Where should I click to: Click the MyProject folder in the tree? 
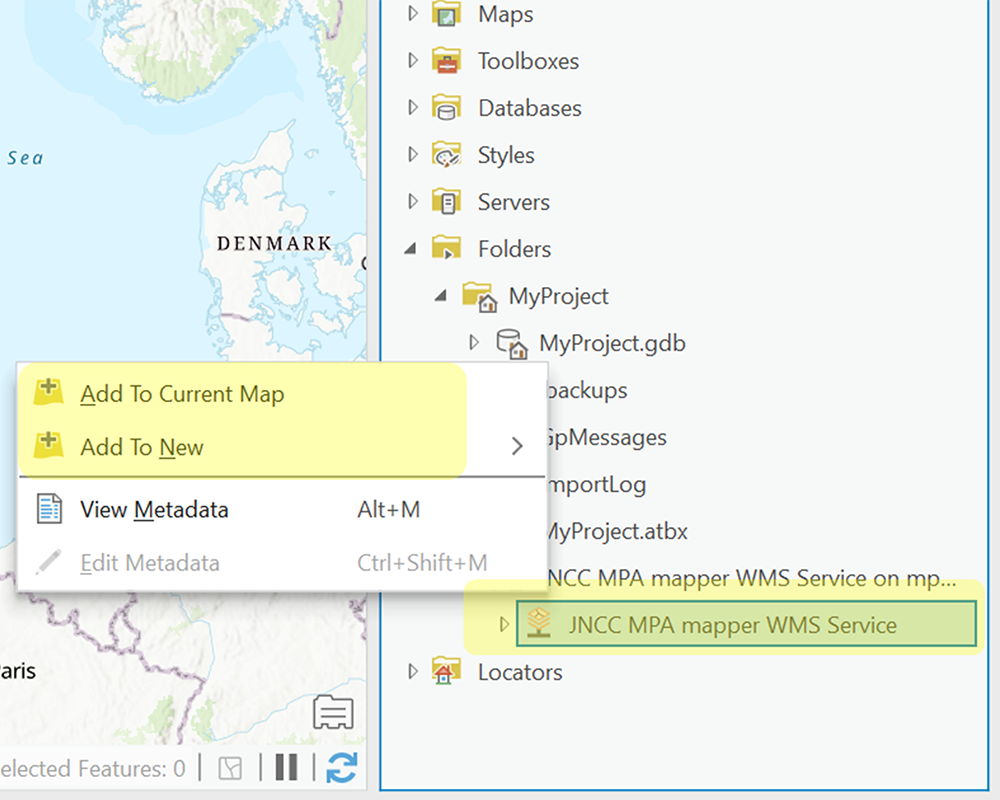[x=558, y=296]
